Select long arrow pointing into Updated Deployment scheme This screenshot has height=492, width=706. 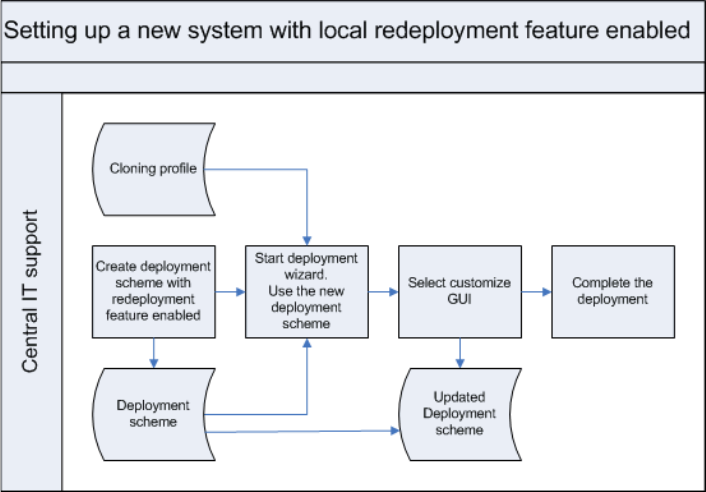tap(300, 431)
